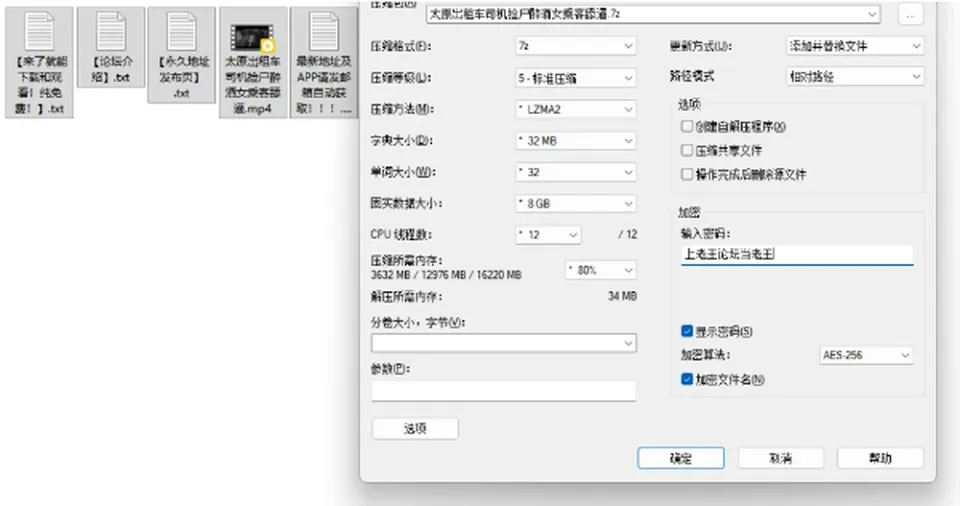Open the 压缩方法 LZMA2 dropdown
The height and width of the screenshot is (506, 960).
[576, 109]
